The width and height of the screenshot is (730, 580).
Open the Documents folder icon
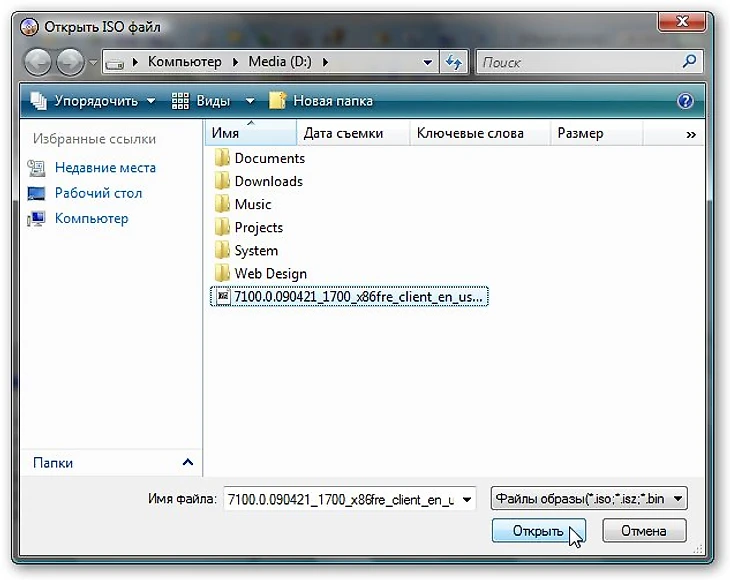point(223,158)
